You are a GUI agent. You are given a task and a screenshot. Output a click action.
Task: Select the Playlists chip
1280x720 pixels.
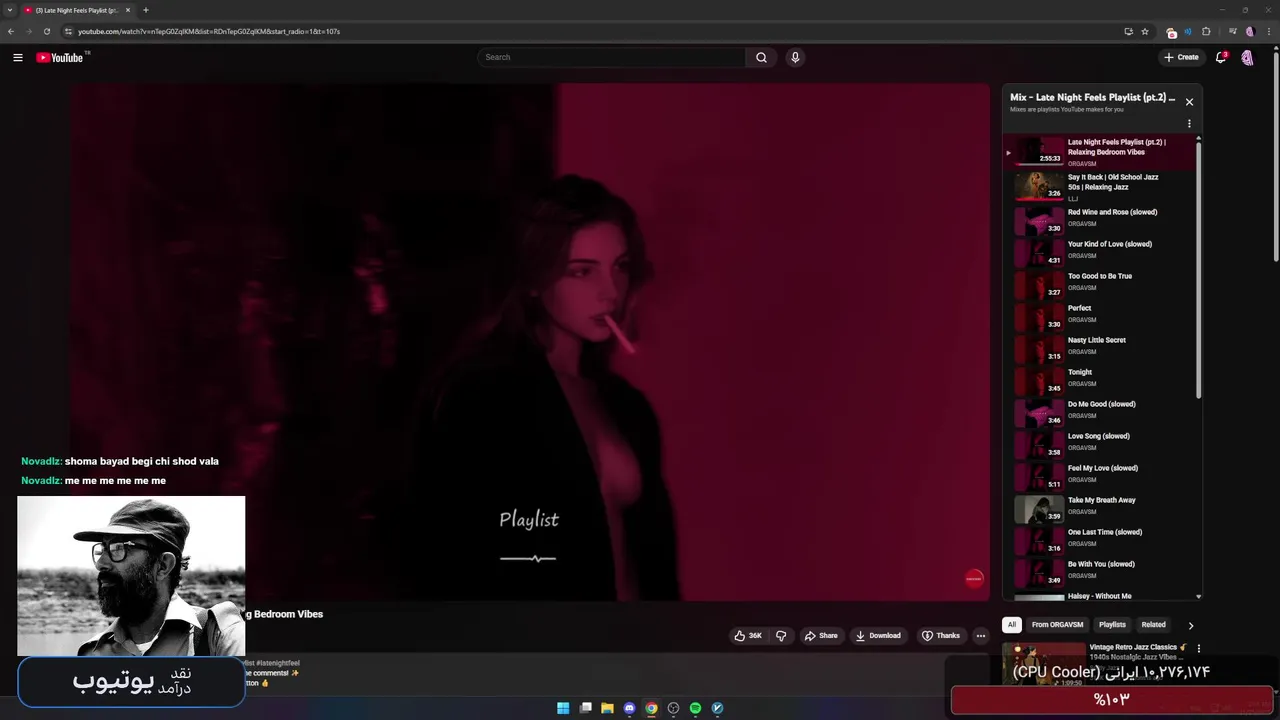[1112, 624]
